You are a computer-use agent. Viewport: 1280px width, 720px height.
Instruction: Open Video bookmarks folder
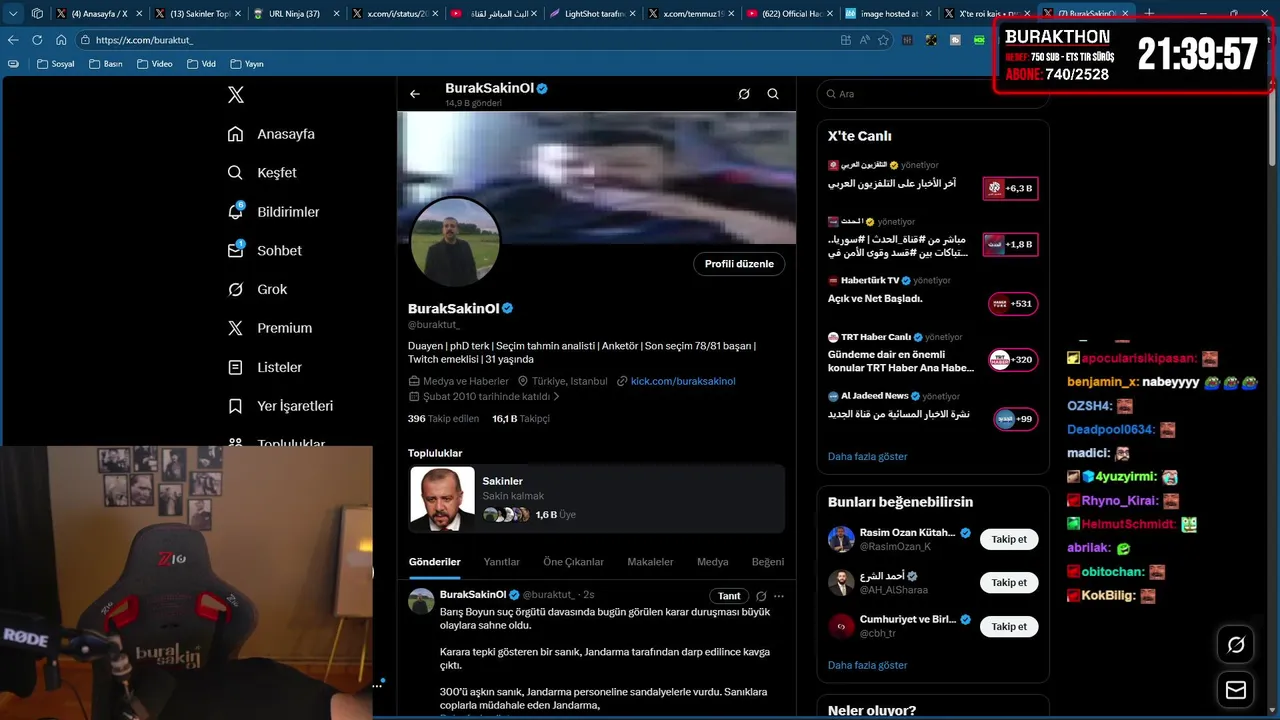pos(154,64)
